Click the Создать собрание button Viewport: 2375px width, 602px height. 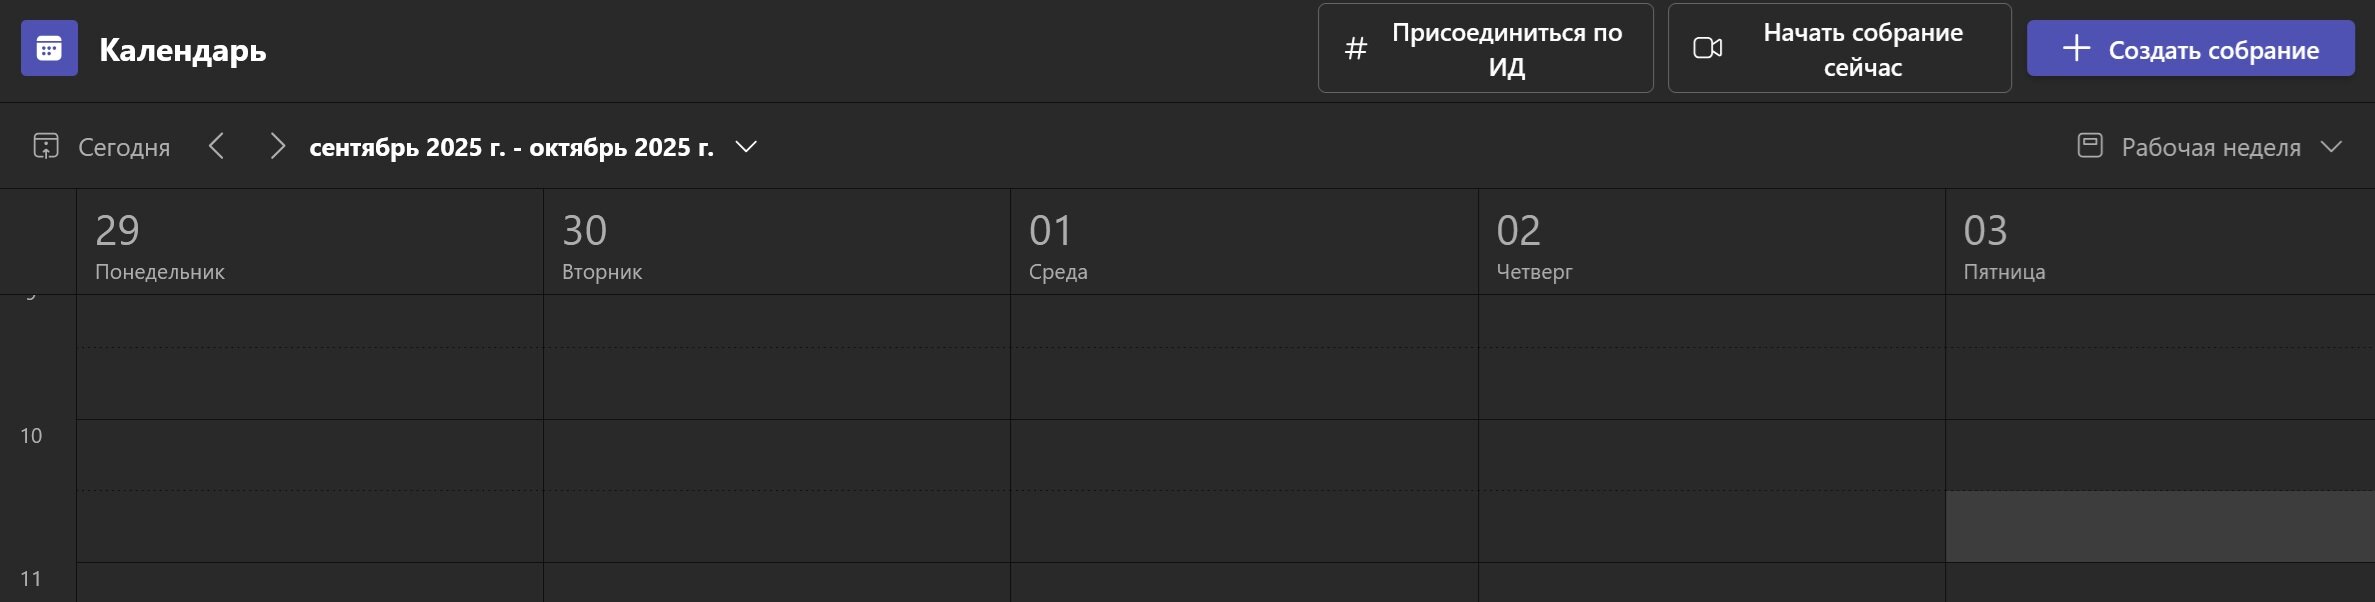tap(2190, 48)
